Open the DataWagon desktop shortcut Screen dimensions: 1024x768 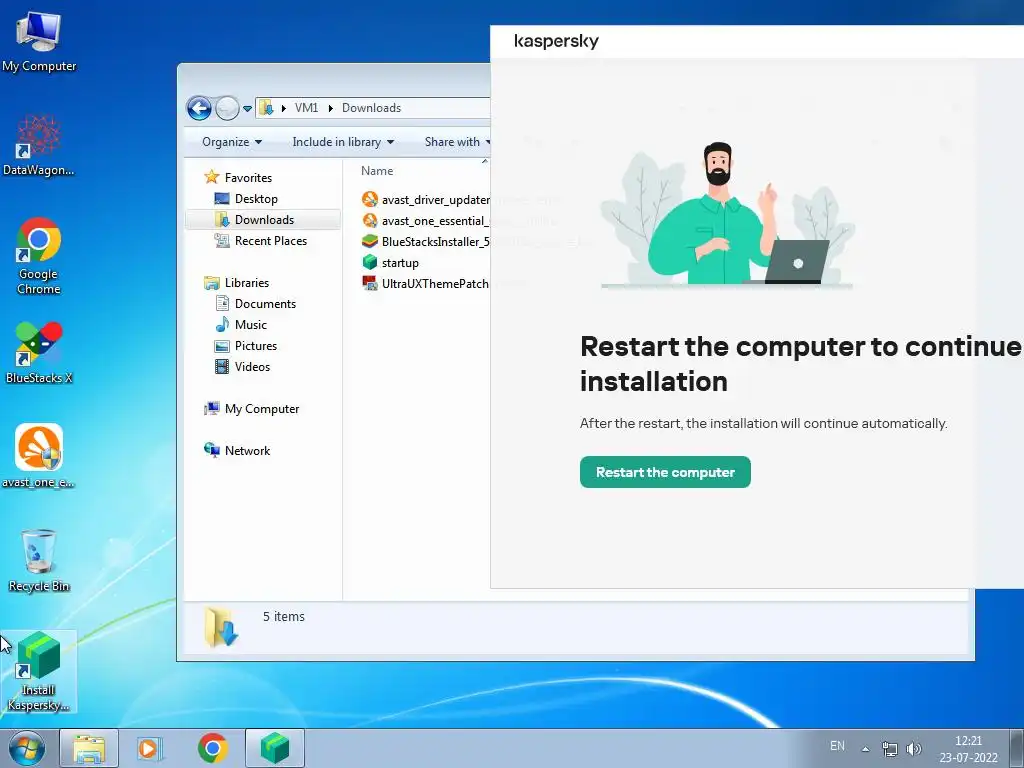[x=39, y=145]
